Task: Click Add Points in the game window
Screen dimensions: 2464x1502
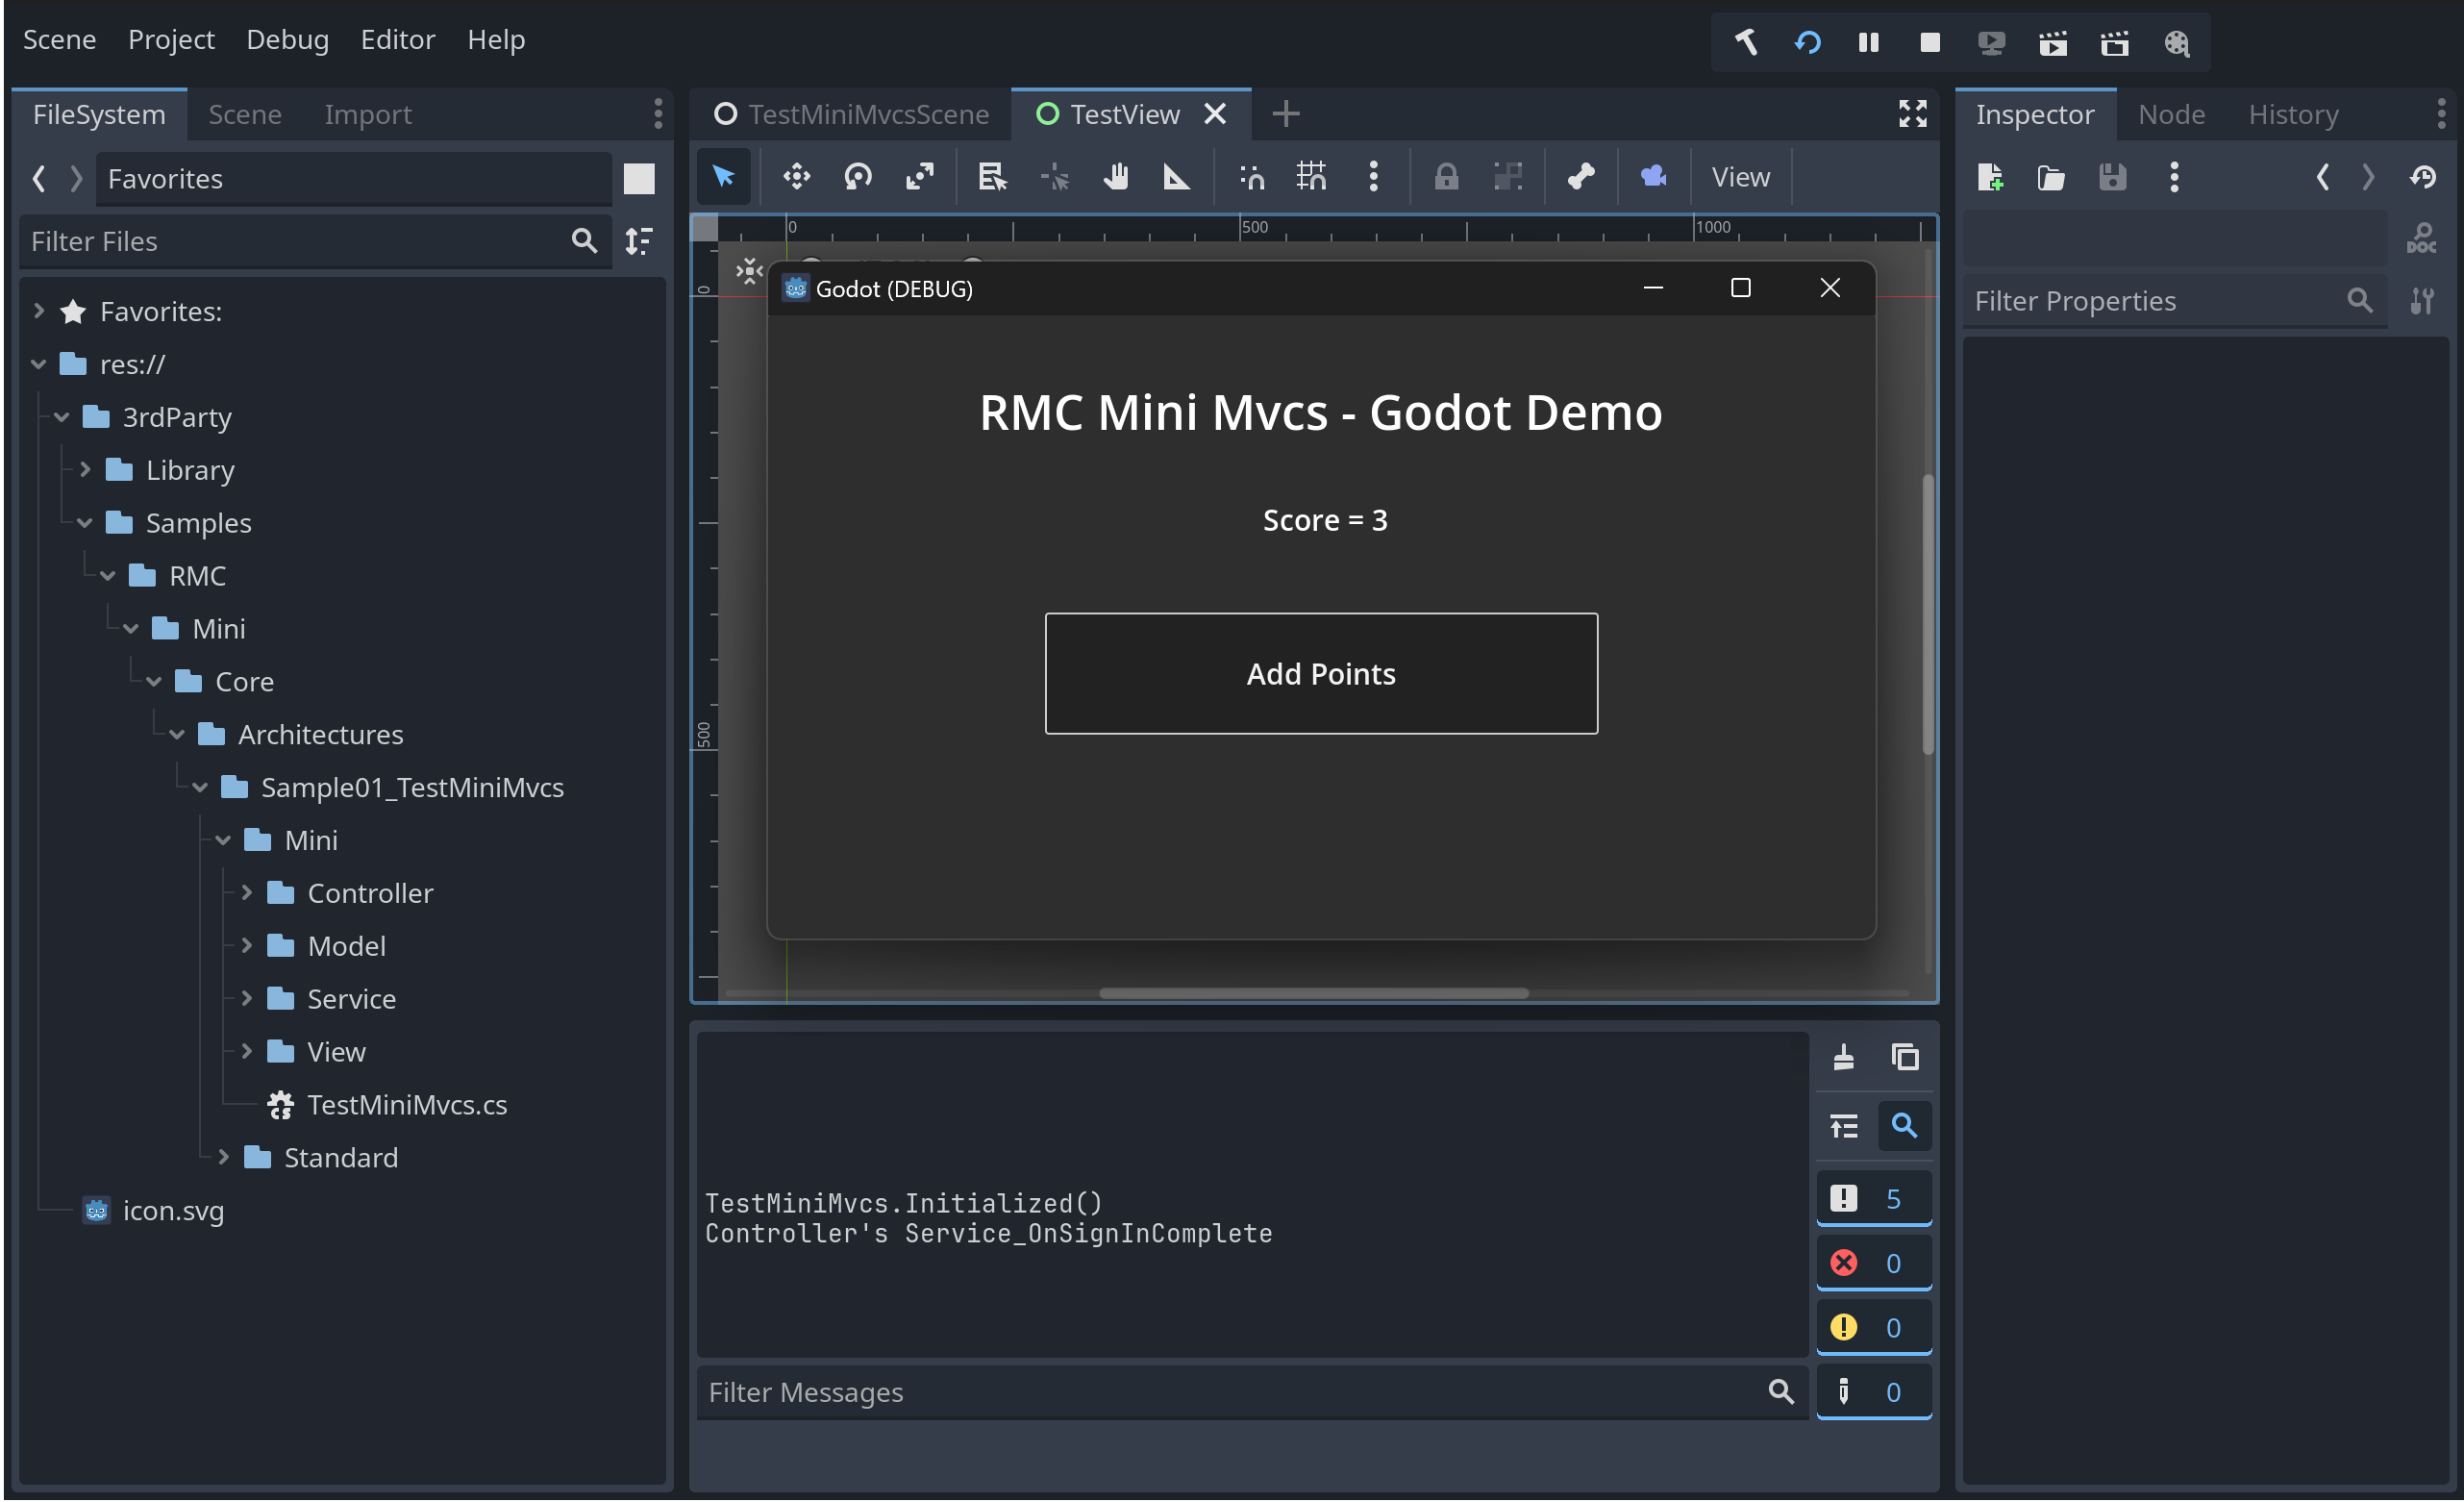Action: pyautogui.click(x=1321, y=674)
